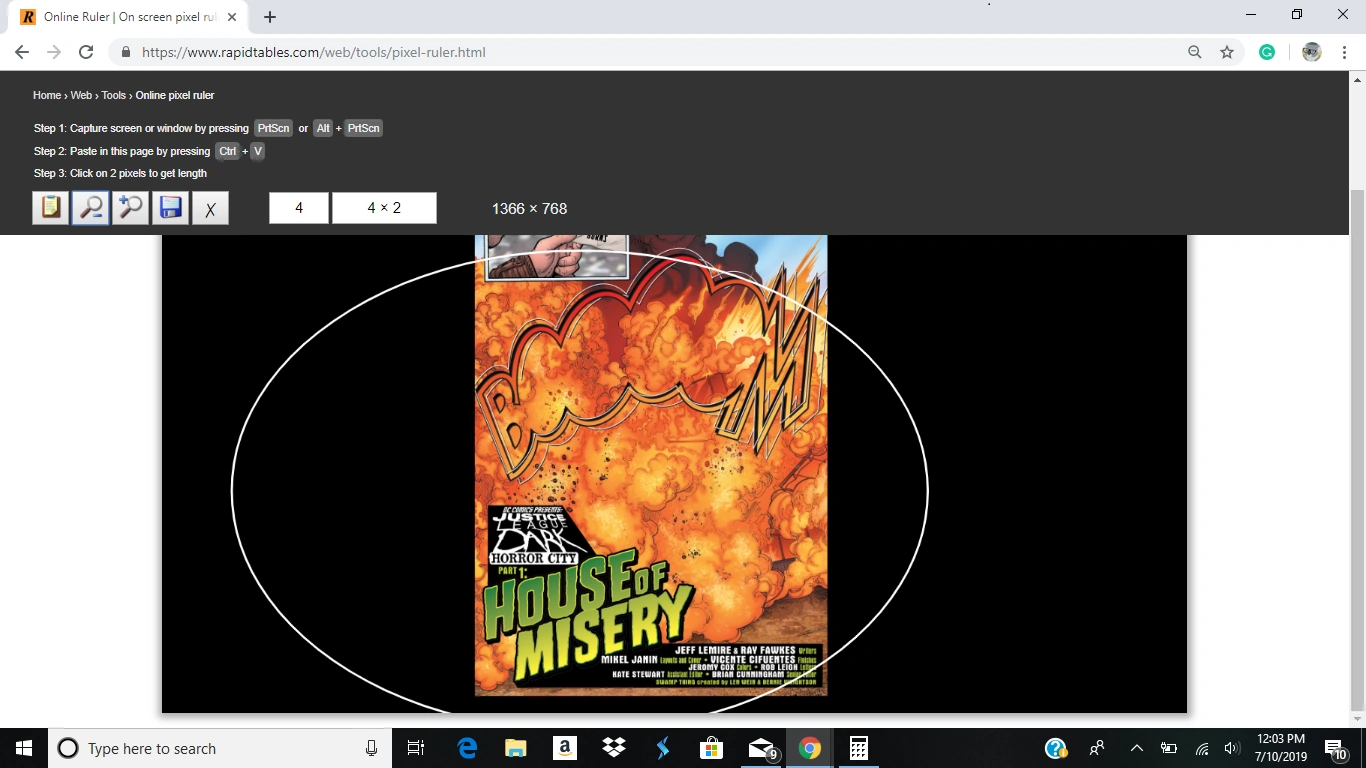Clear the image with the X button
This screenshot has height=768, width=1366.
click(210, 208)
